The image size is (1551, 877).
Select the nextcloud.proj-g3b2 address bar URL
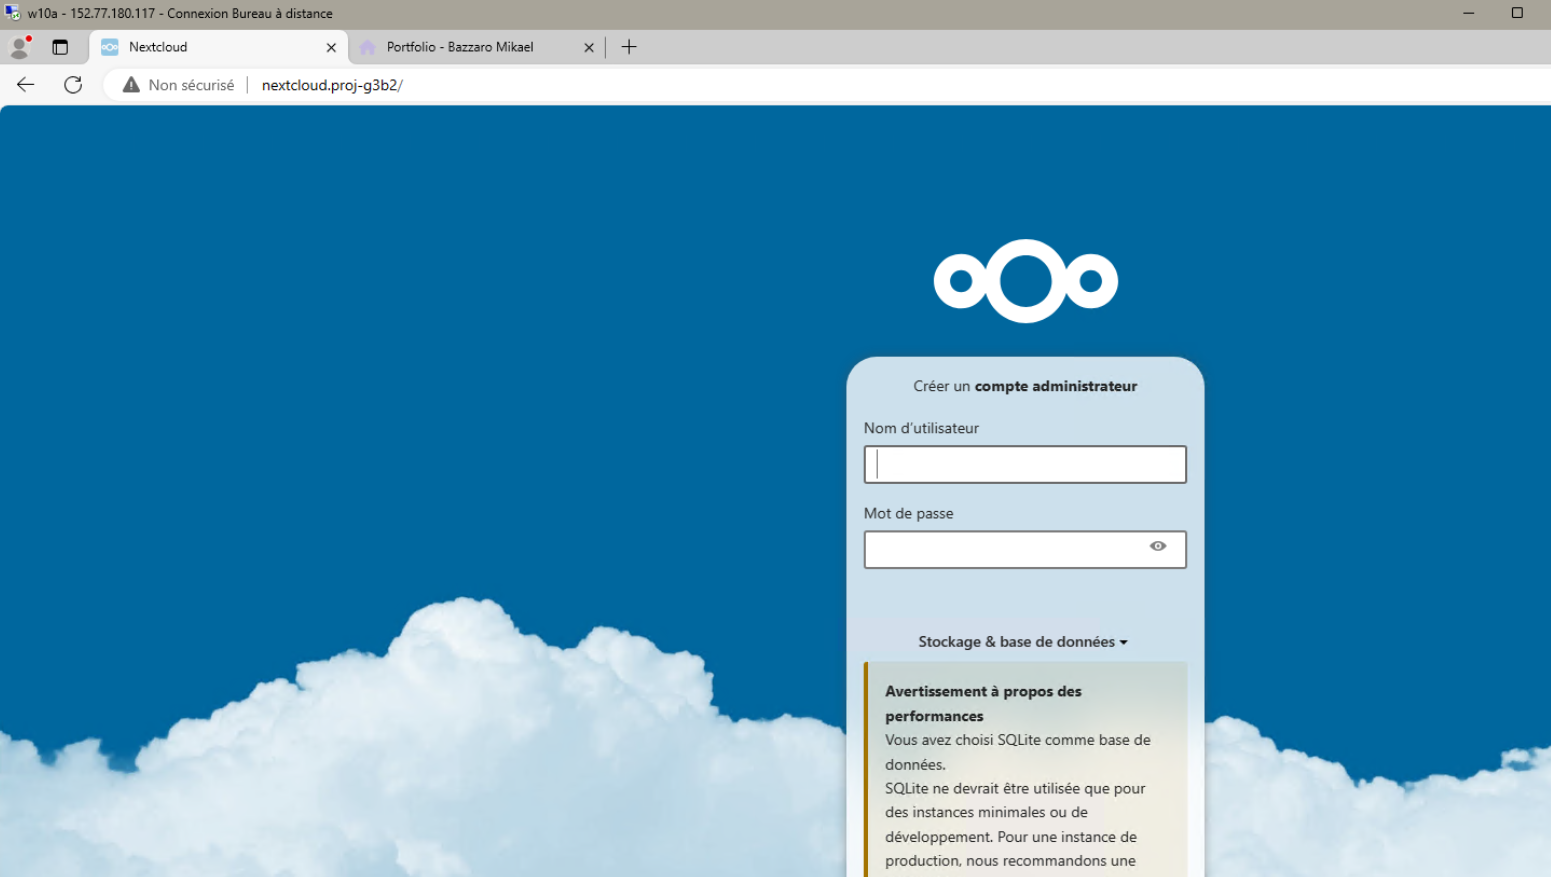point(332,85)
